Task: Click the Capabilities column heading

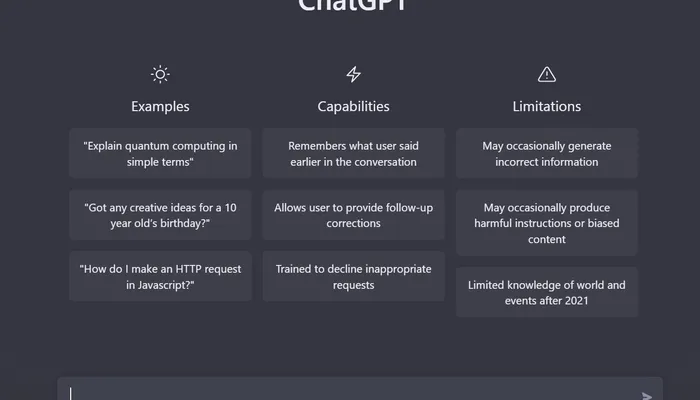Action: tap(353, 106)
